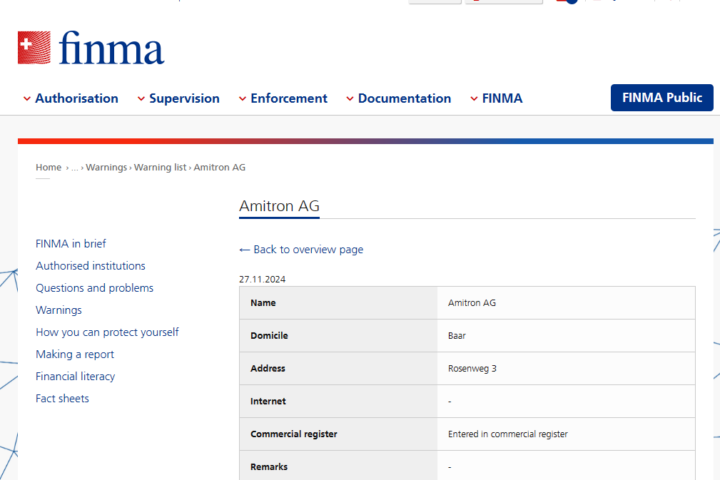Open Questions and problems link
This screenshot has width=720, height=480.
pyautogui.click(x=95, y=288)
